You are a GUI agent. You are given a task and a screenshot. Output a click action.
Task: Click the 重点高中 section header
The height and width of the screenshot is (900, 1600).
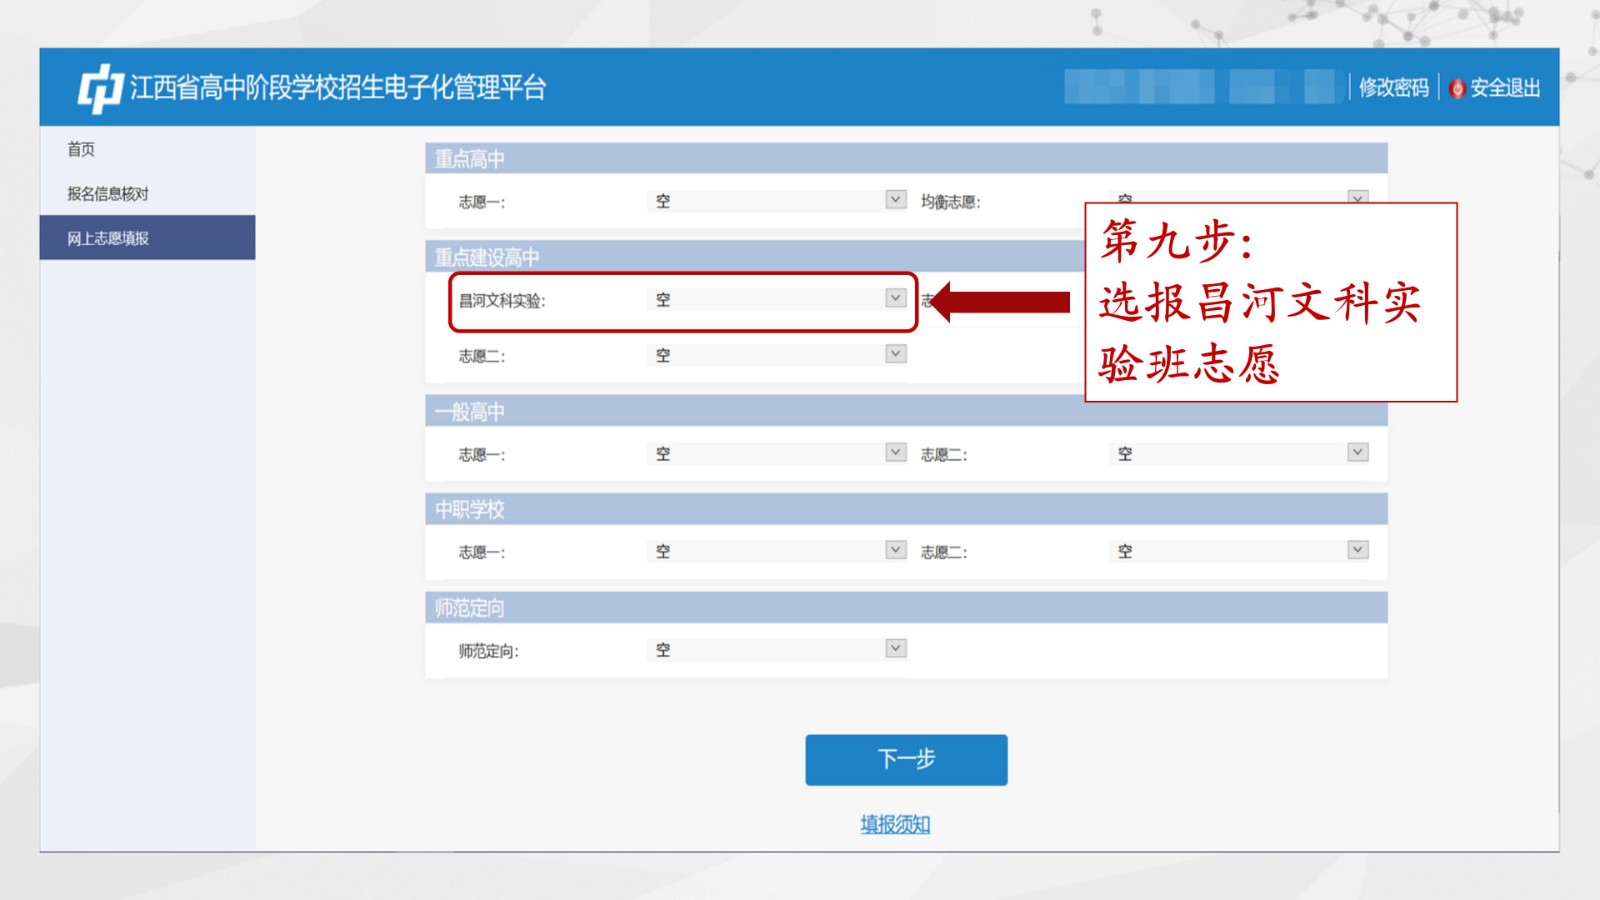pyautogui.click(x=905, y=158)
